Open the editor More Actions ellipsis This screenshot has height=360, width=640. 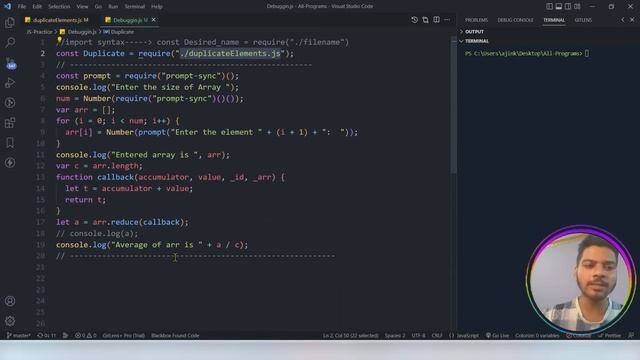(447, 20)
